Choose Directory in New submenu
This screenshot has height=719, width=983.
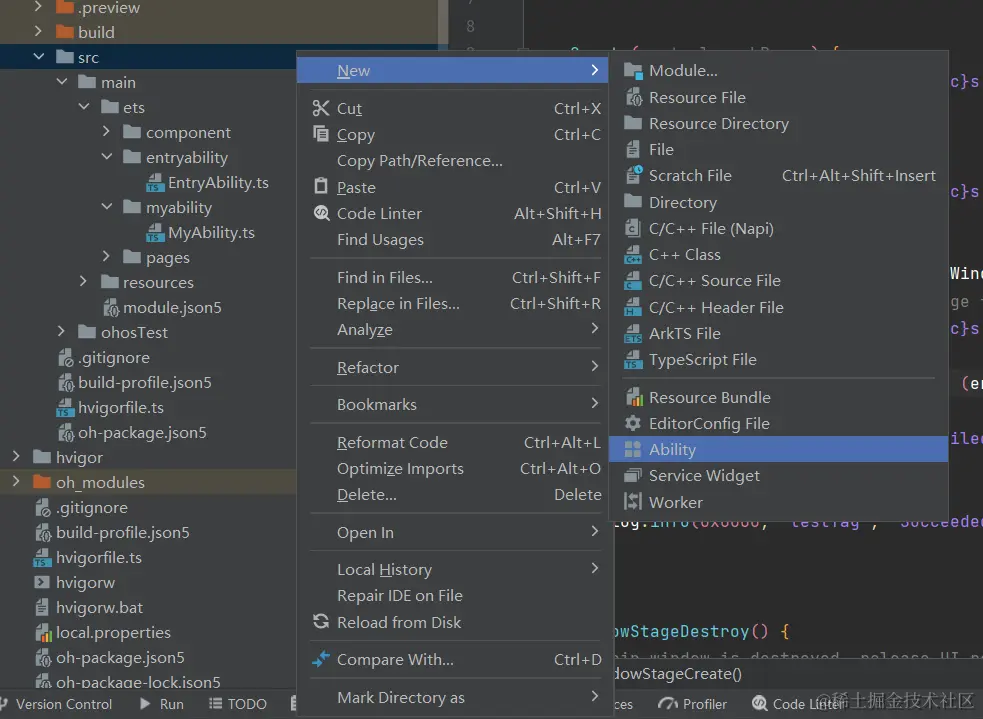(778, 202)
